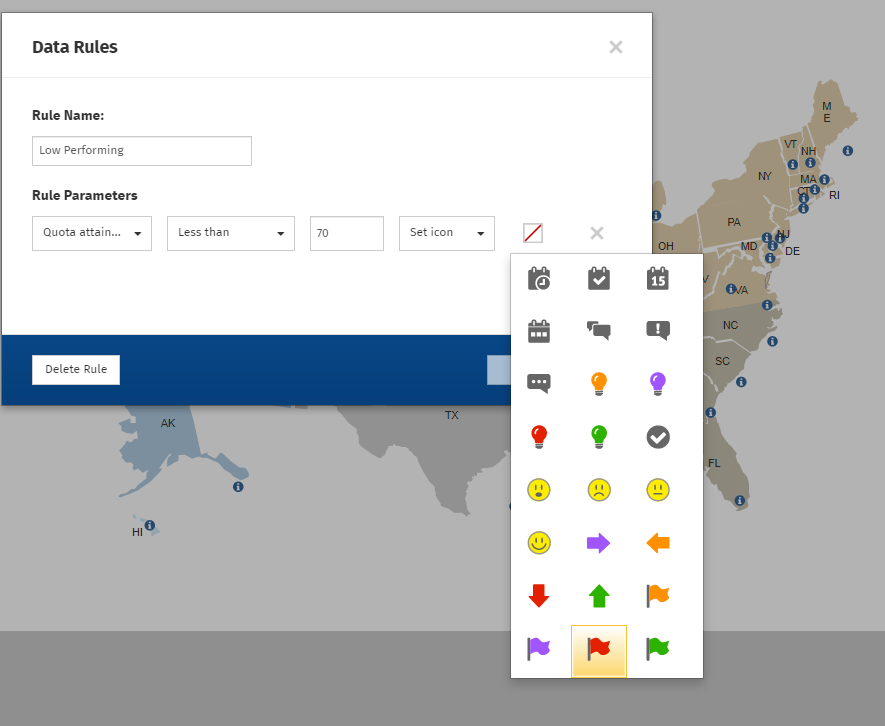Select the purple right arrow icon

598,543
